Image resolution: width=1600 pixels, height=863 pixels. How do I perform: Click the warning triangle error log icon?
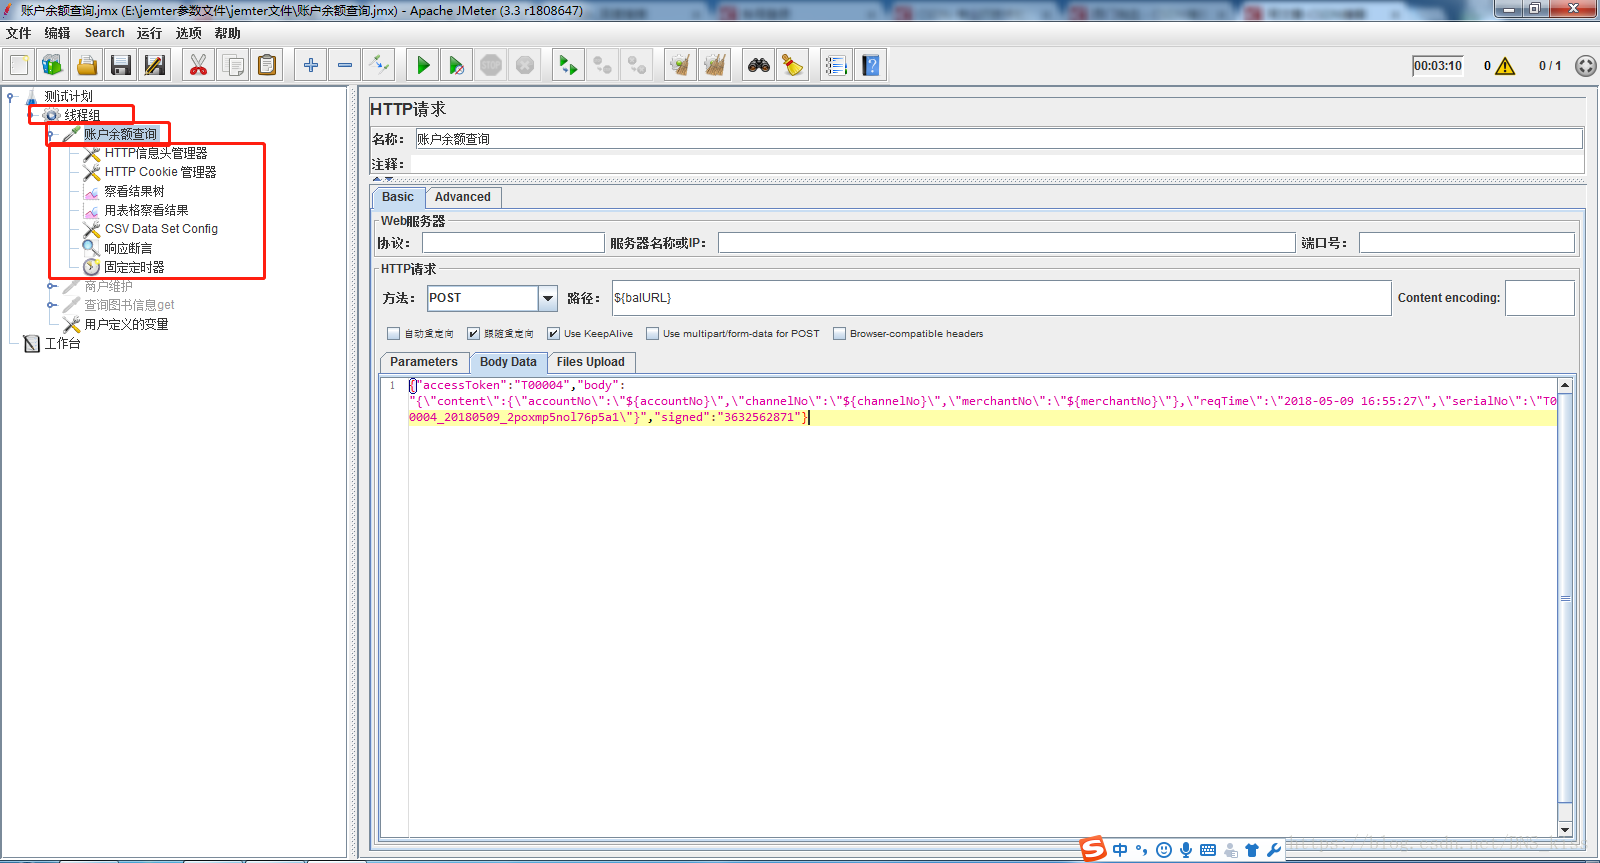pyautogui.click(x=1505, y=66)
